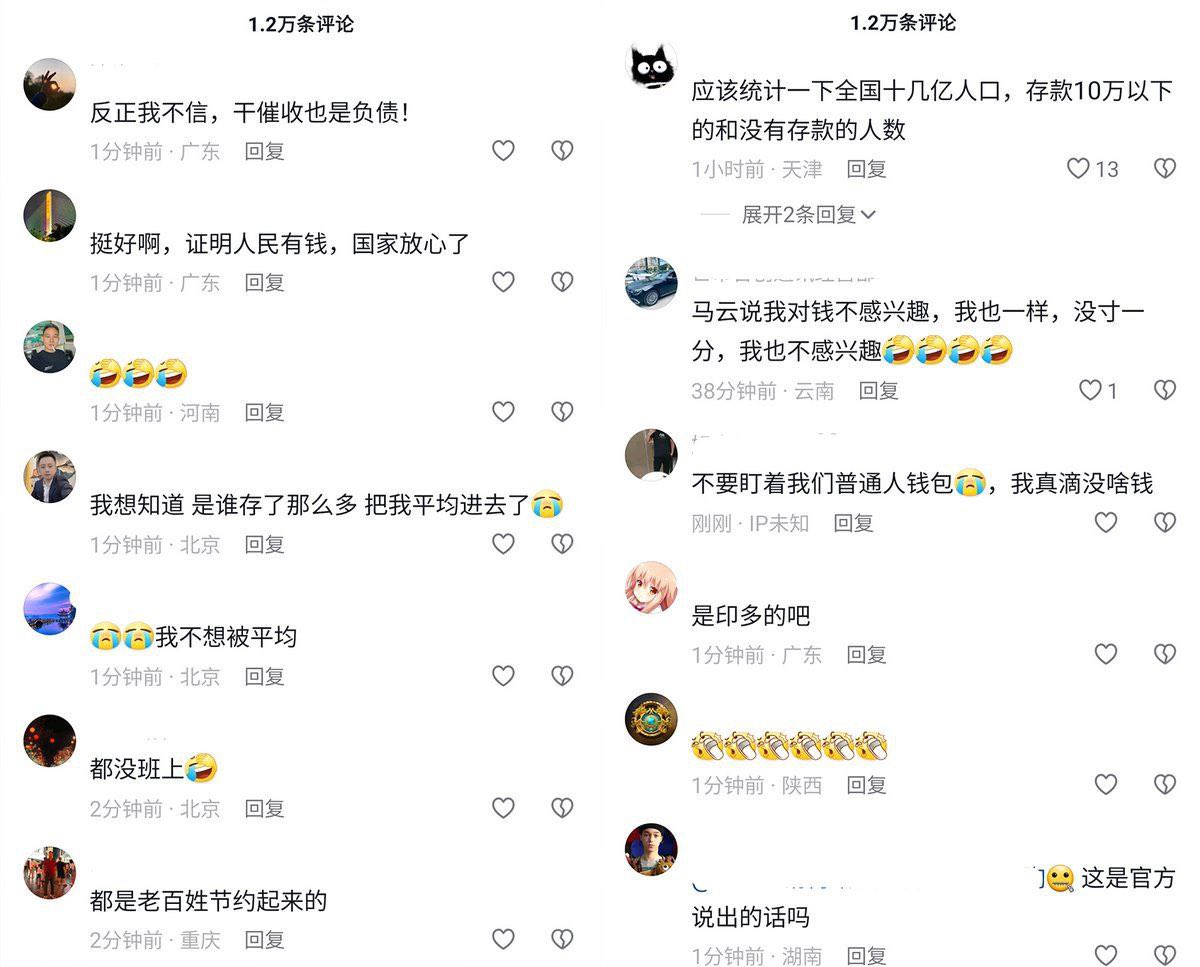1200x967 pixels.
Task: Like the 马云 comment from 云南
Action: coord(1091,390)
